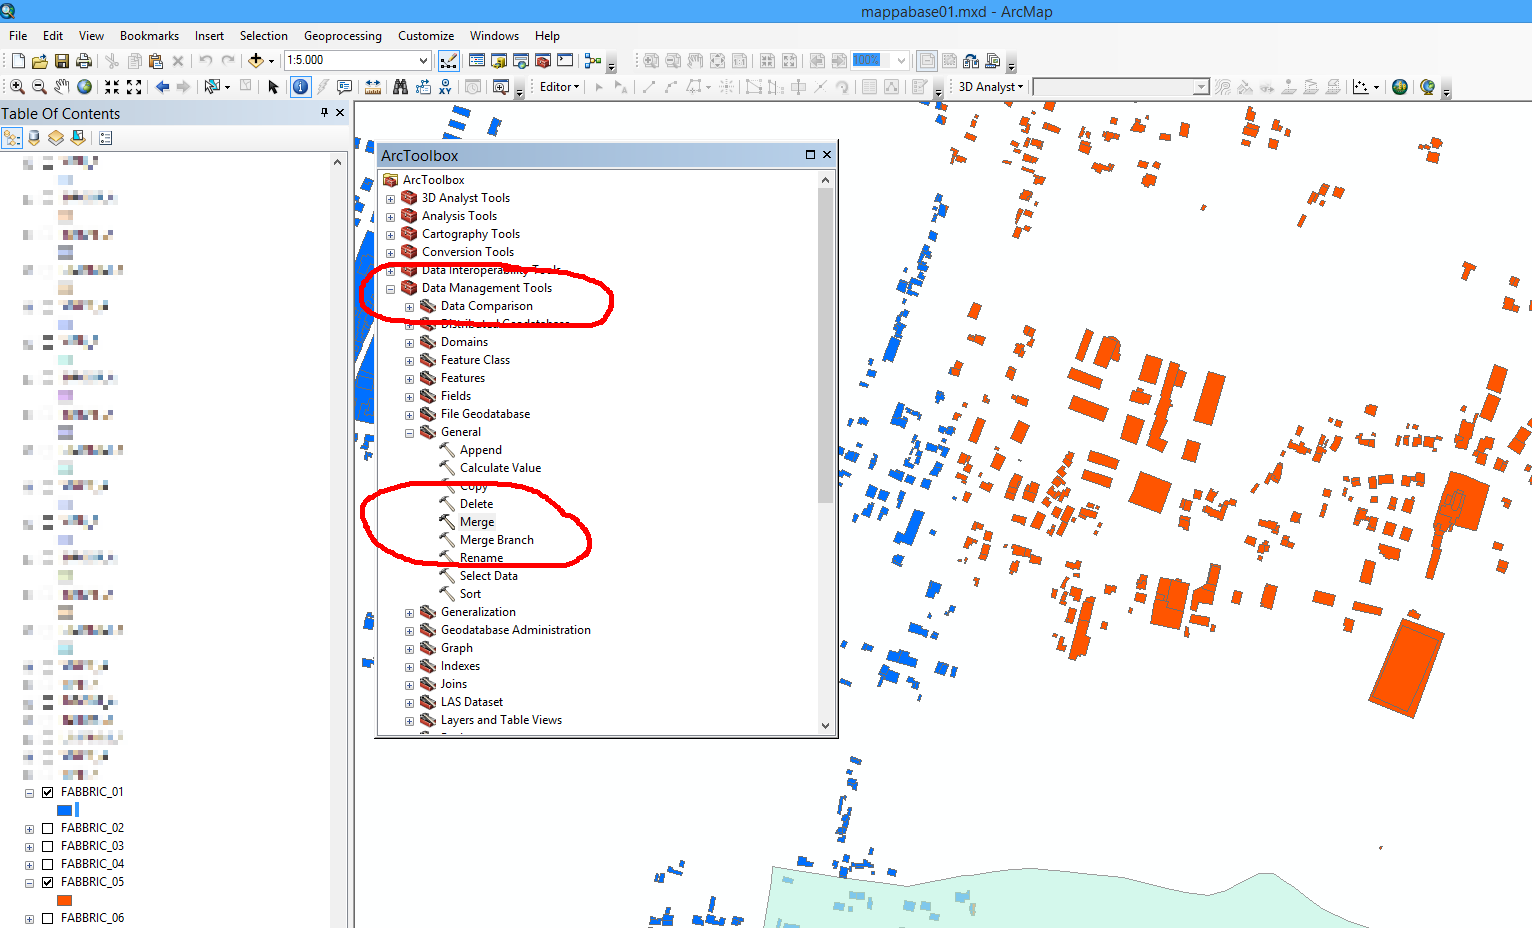Click the 3D Analyst layer input field
Screen dimensions: 1532x928
click(1120, 87)
